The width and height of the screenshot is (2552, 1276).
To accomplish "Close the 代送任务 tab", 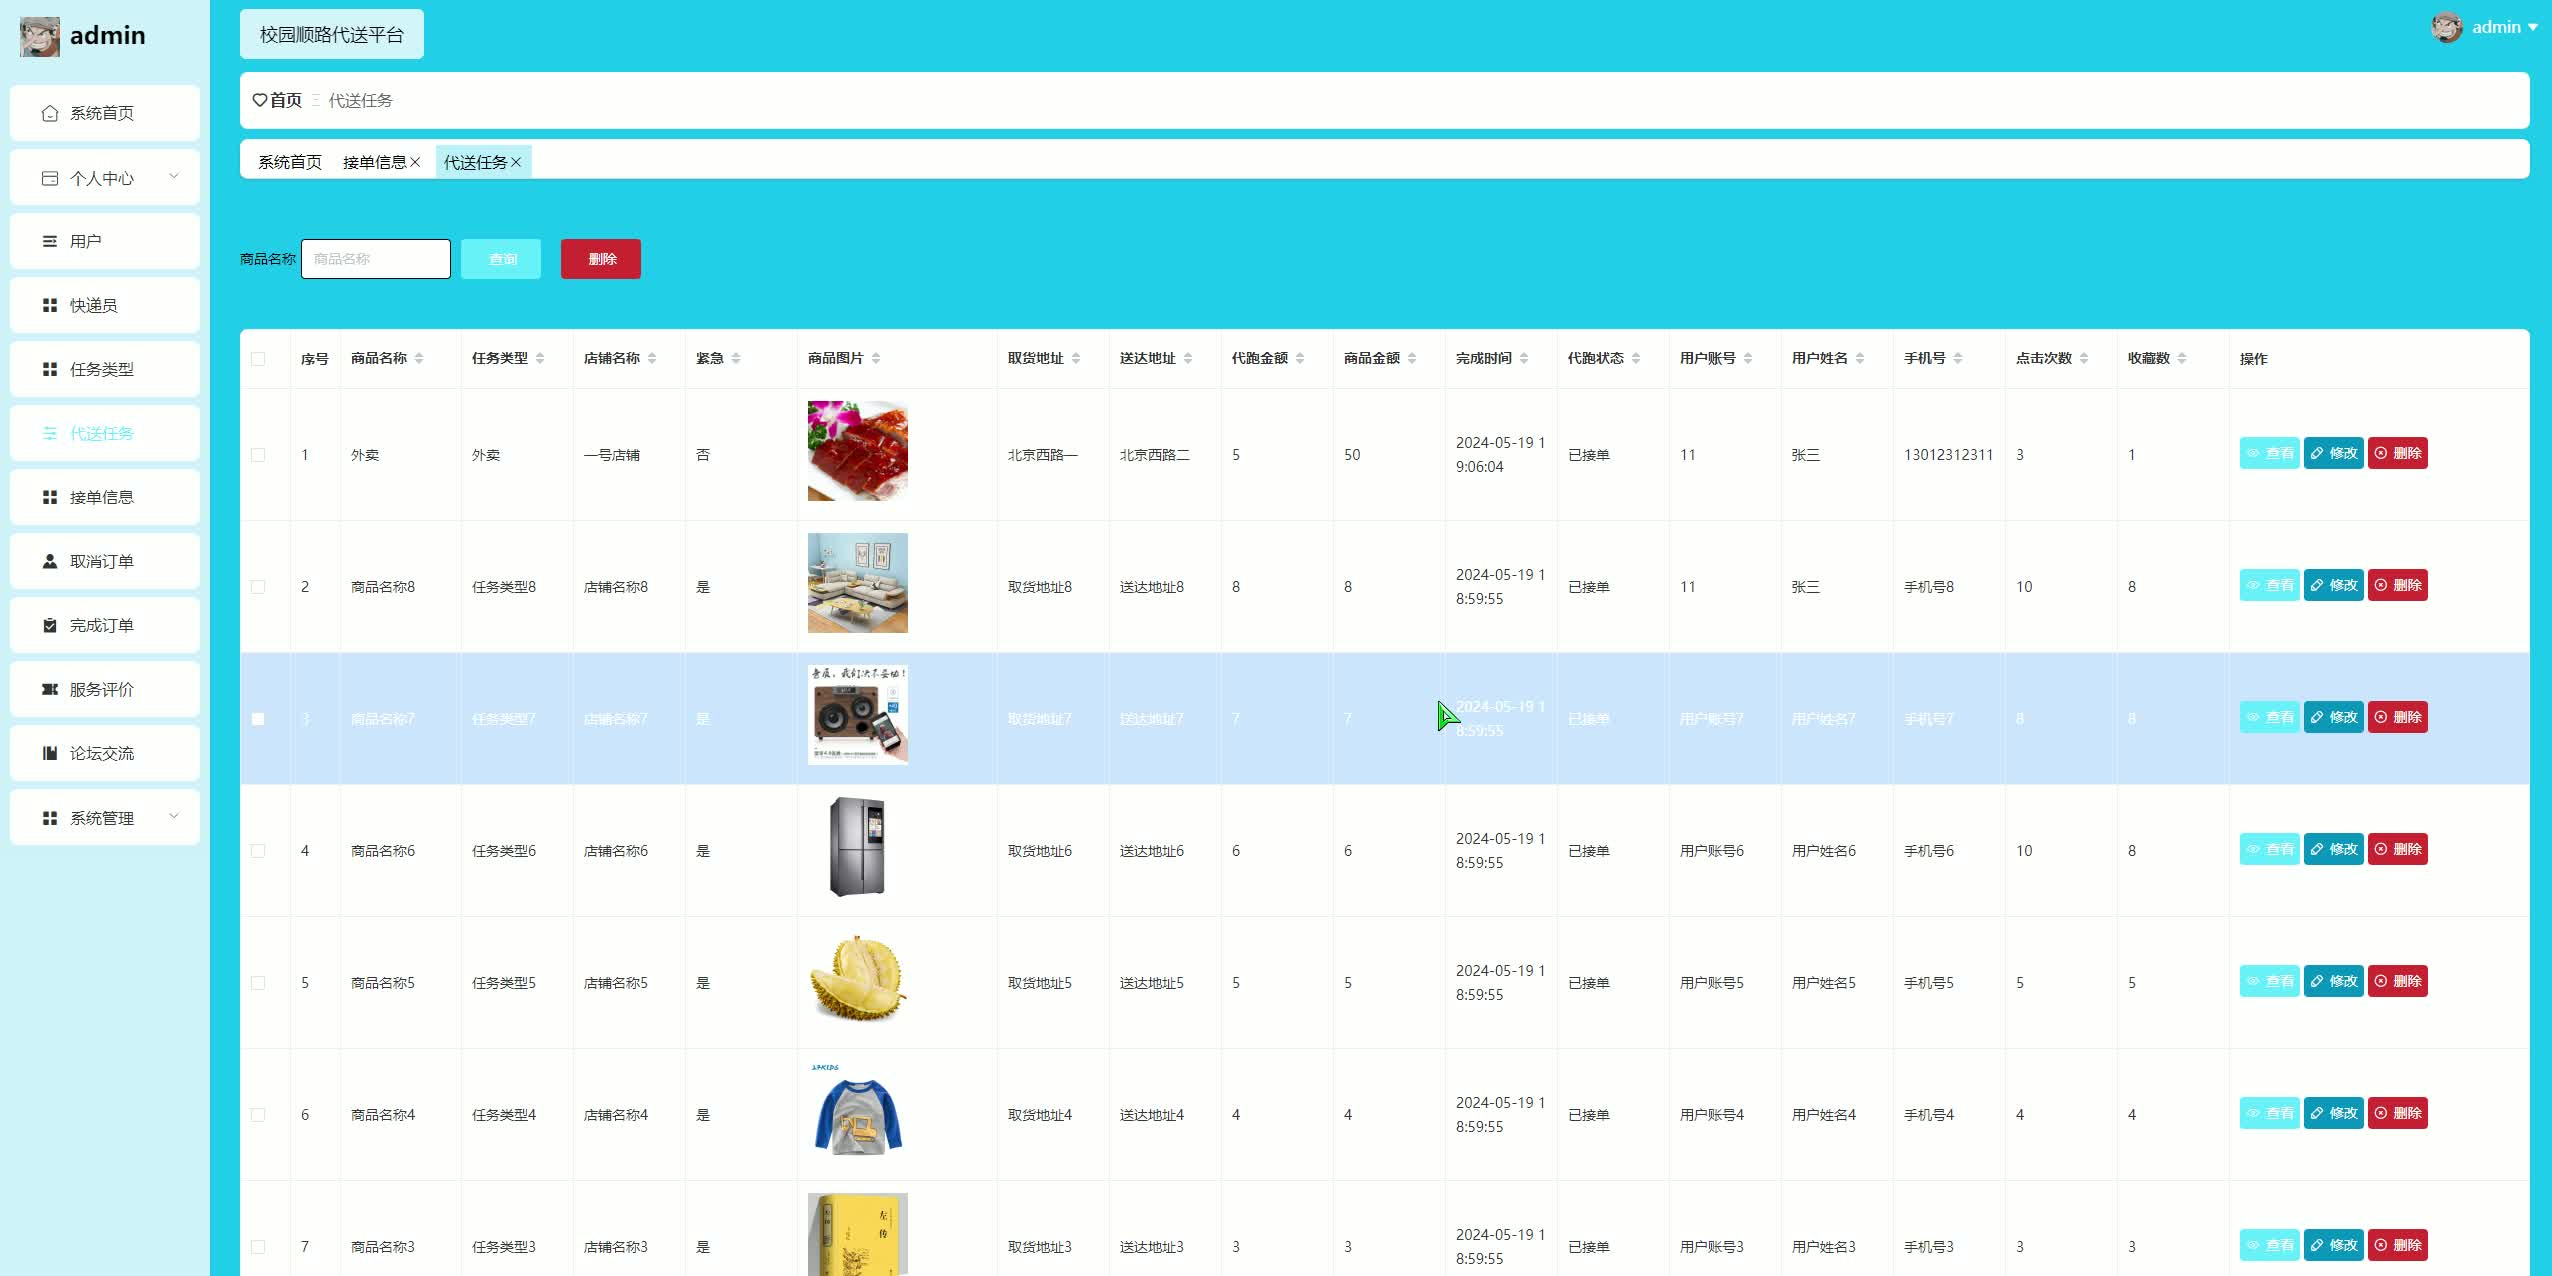I will [516, 162].
